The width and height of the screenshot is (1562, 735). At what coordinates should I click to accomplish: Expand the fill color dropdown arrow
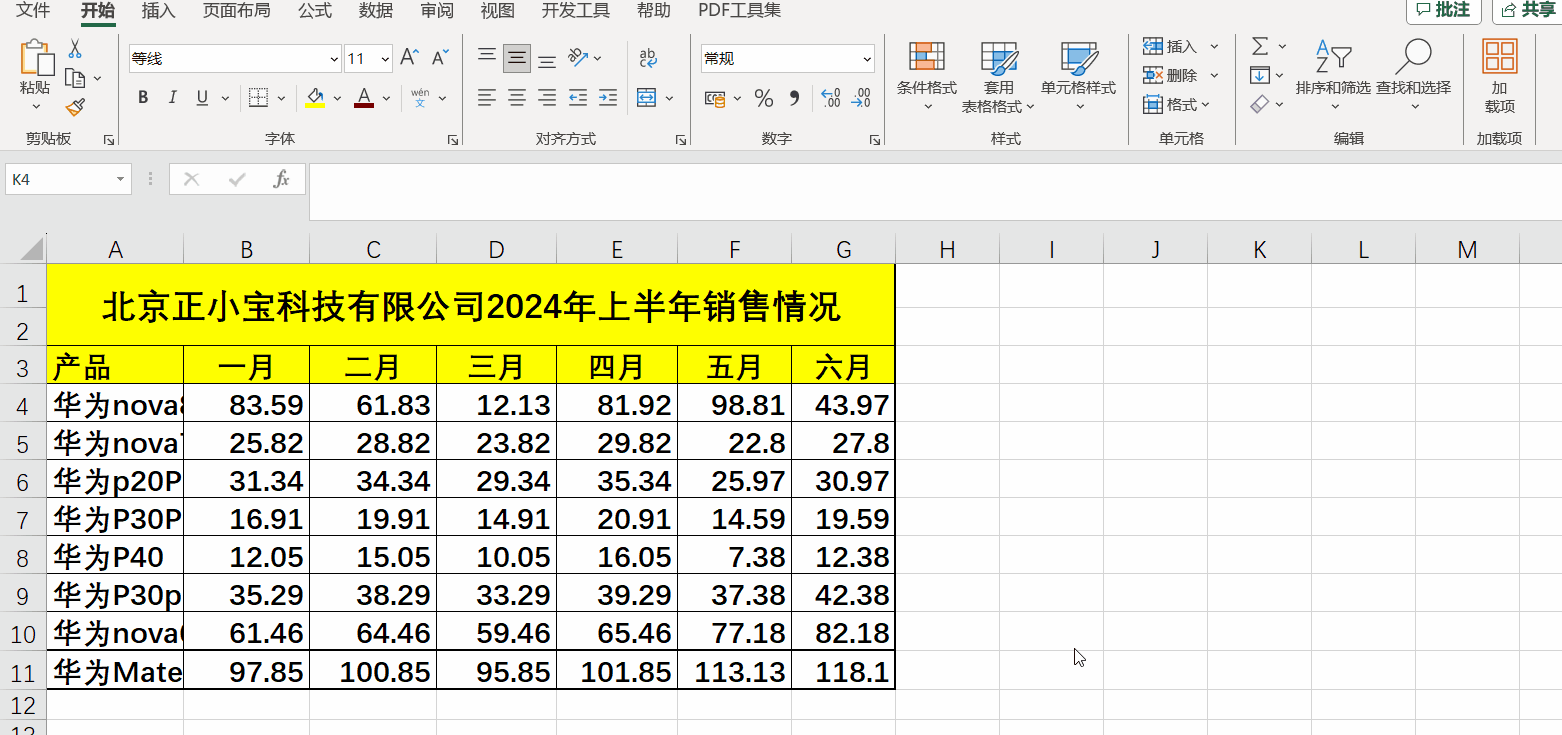[x=337, y=97]
